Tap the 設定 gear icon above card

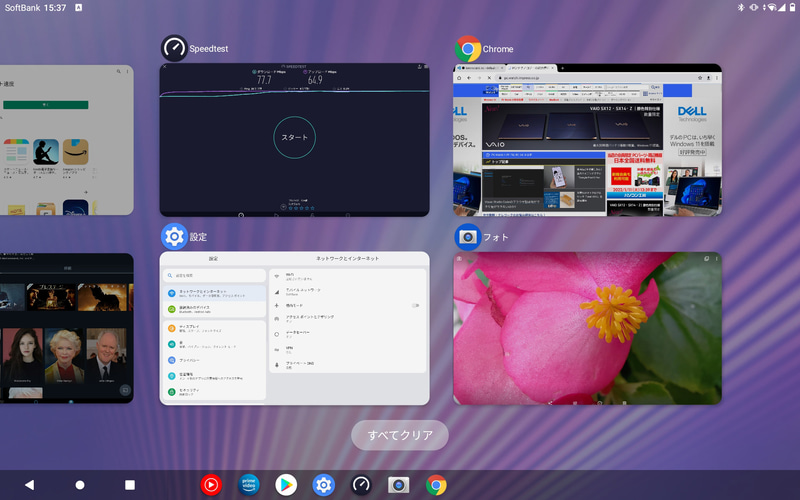[x=174, y=237]
